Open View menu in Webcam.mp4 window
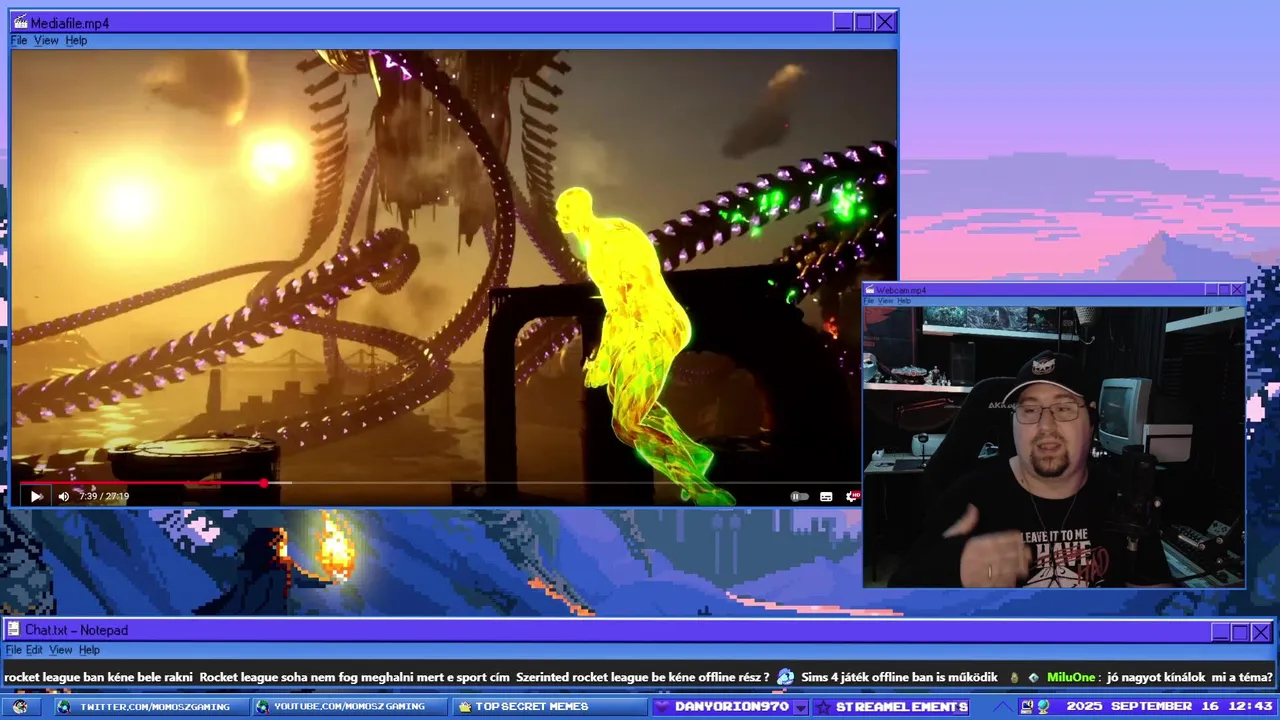1280x720 pixels. tap(885, 301)
